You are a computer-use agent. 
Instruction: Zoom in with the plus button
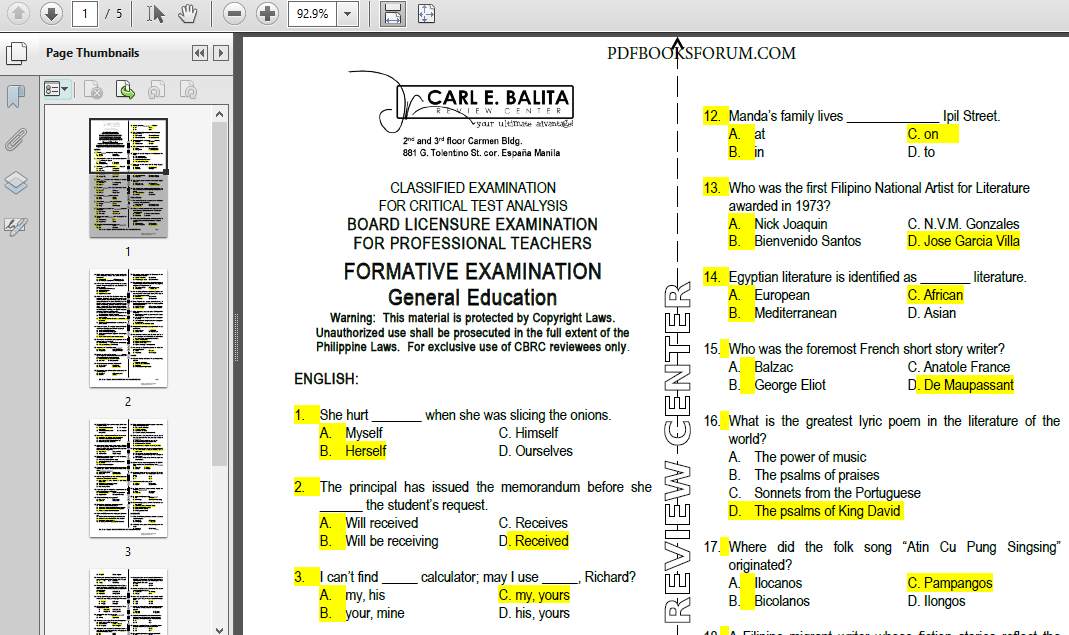coord(268,14)
